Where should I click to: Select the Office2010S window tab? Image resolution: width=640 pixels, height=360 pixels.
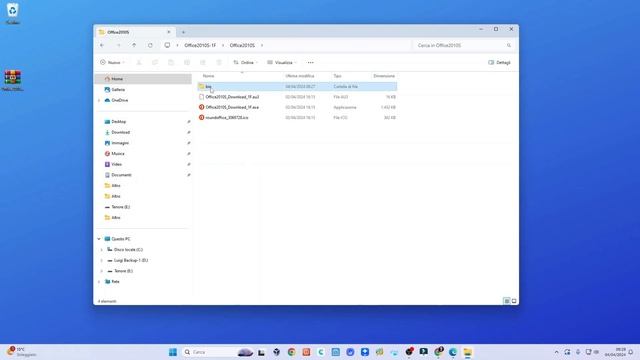point(135,32)
